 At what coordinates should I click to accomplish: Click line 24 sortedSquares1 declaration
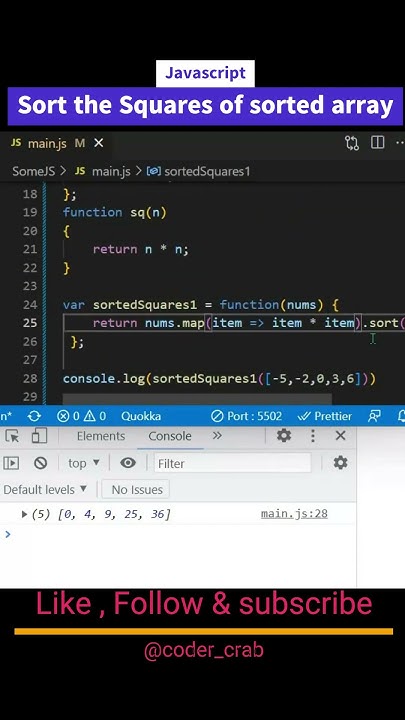pyautogui.click(x=201, y=304)
